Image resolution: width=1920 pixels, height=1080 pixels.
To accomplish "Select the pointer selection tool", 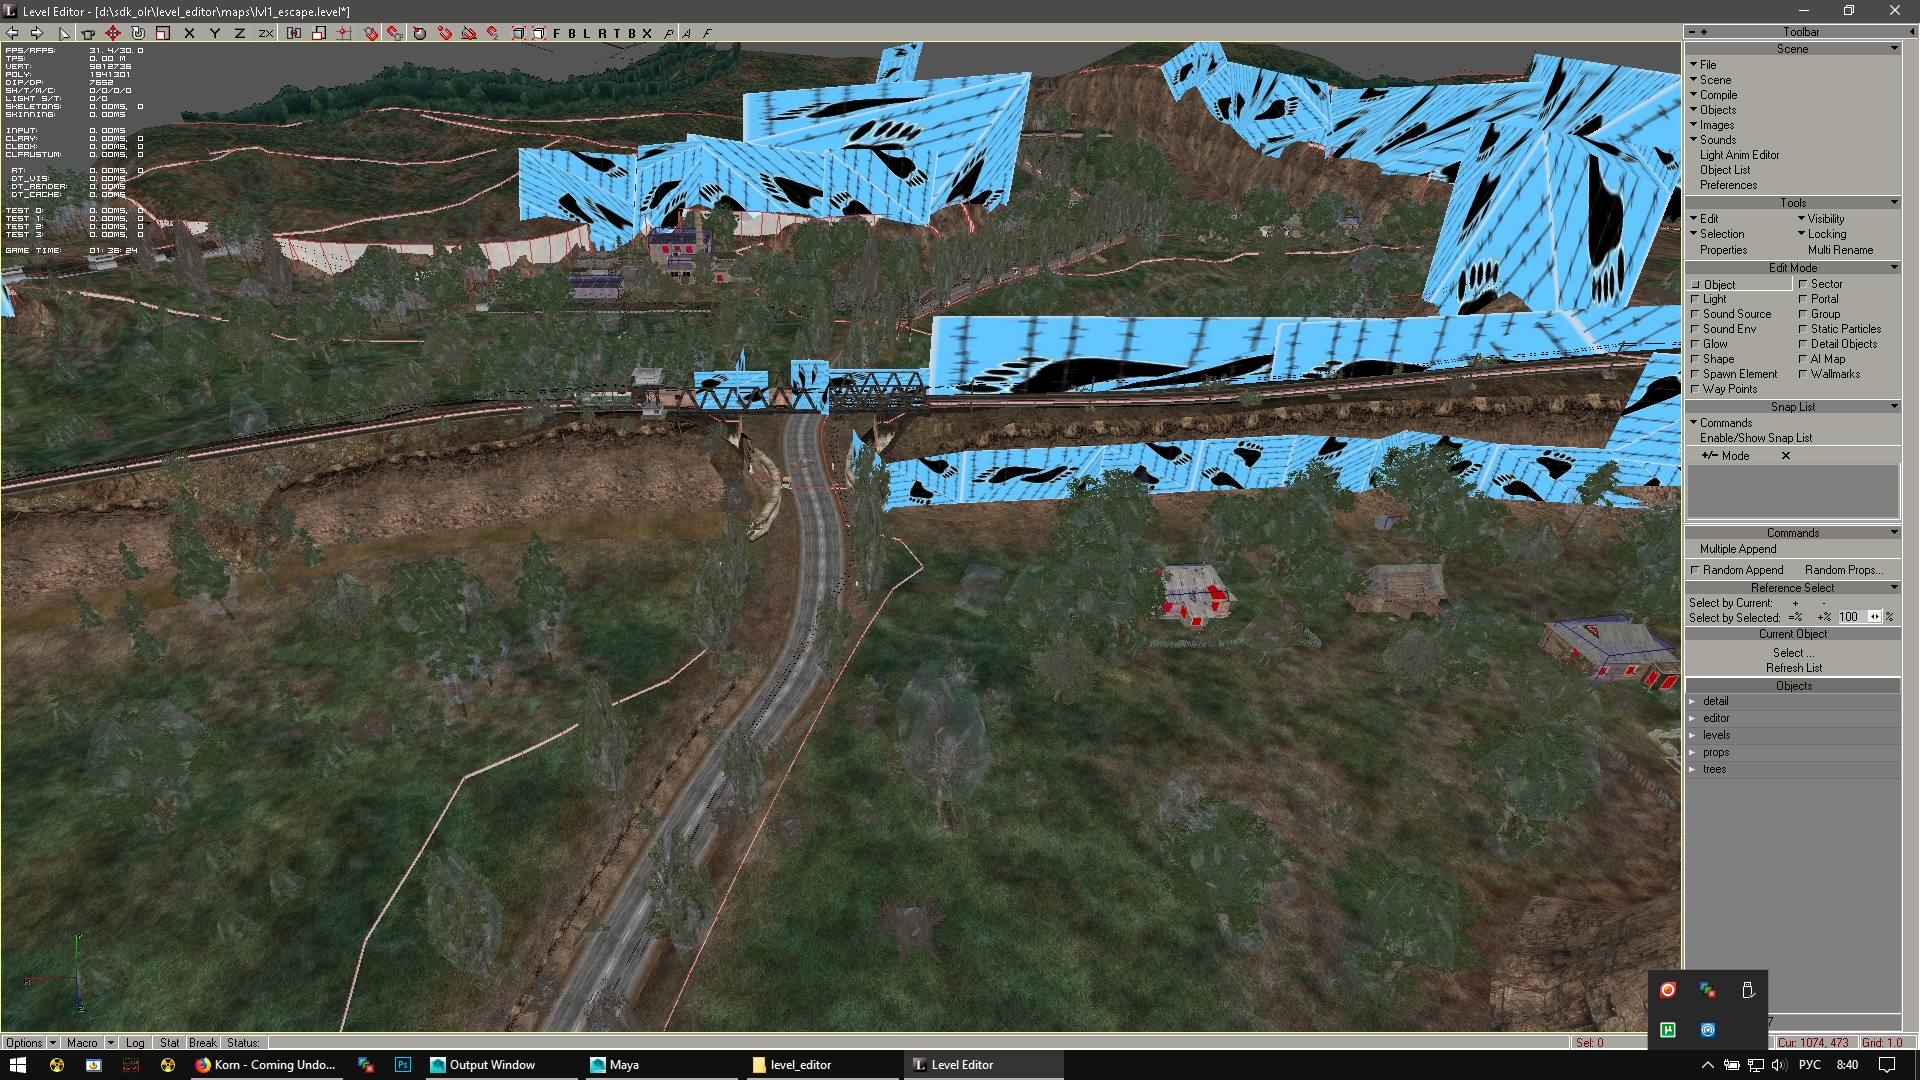I will click(x=64, y=33).
